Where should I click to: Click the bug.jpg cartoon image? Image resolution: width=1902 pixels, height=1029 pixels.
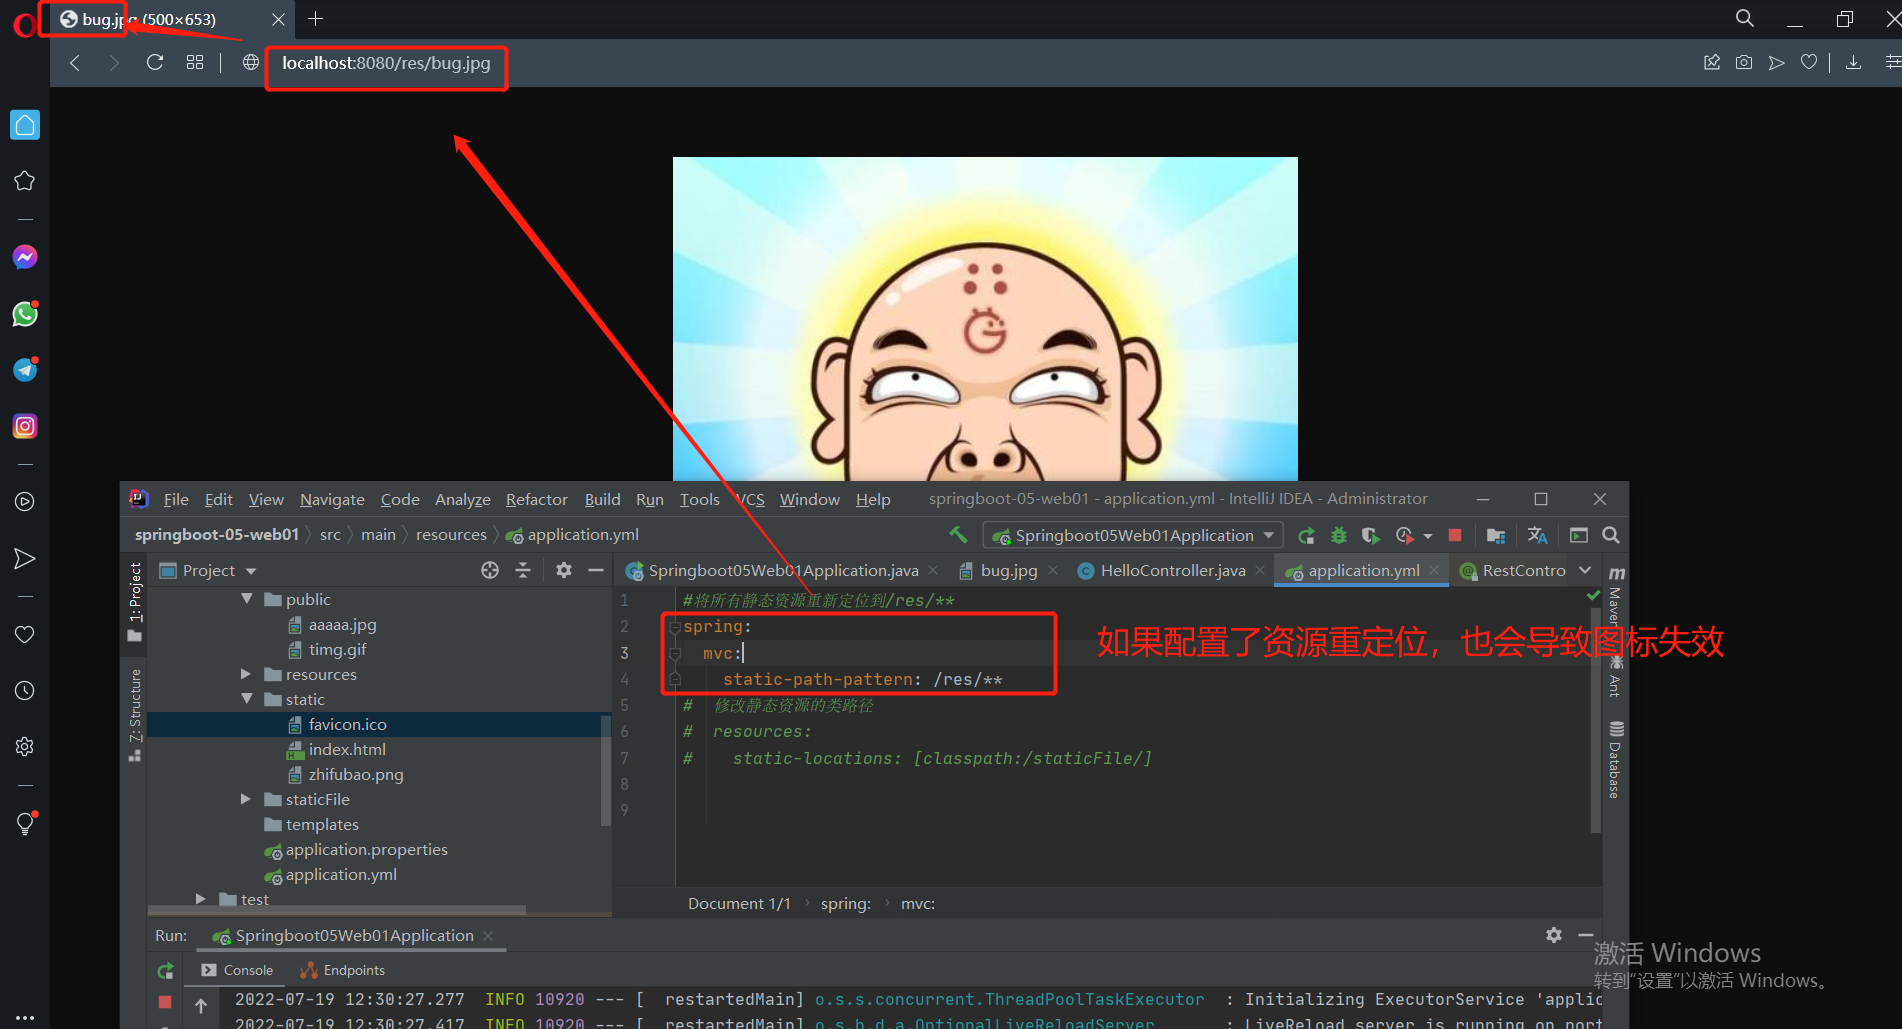985,318
